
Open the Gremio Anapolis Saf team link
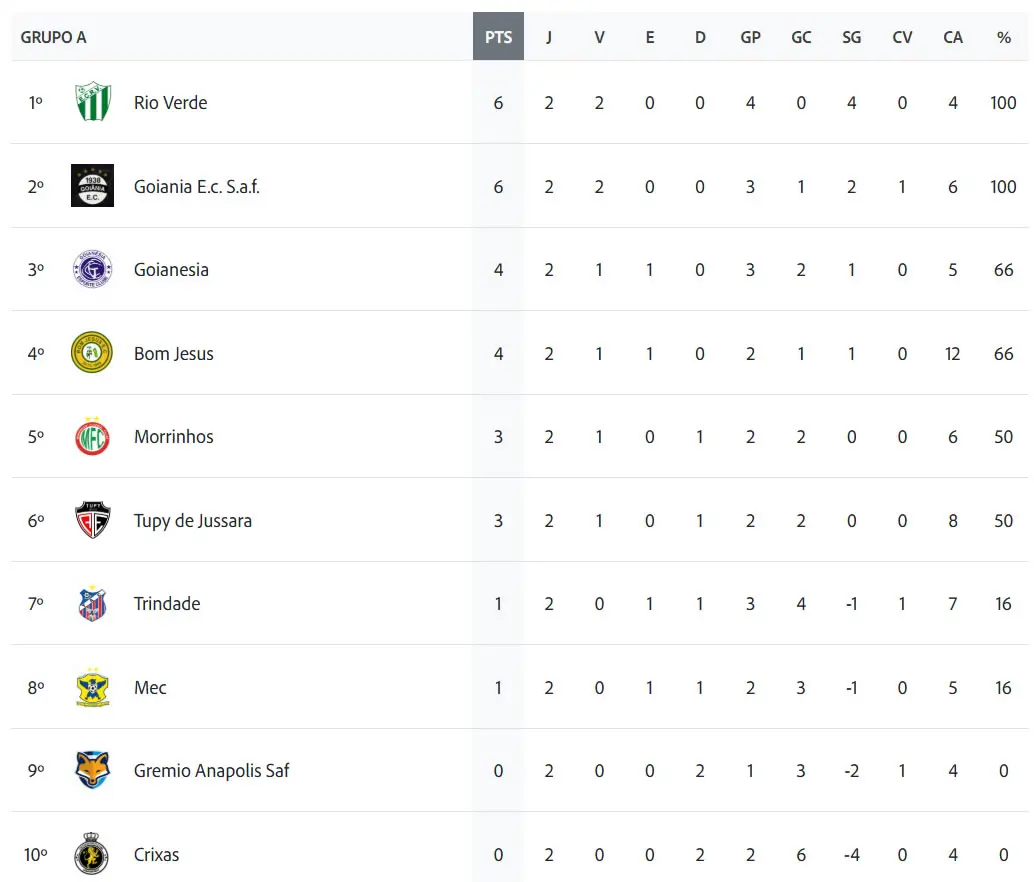click(211, 771)
